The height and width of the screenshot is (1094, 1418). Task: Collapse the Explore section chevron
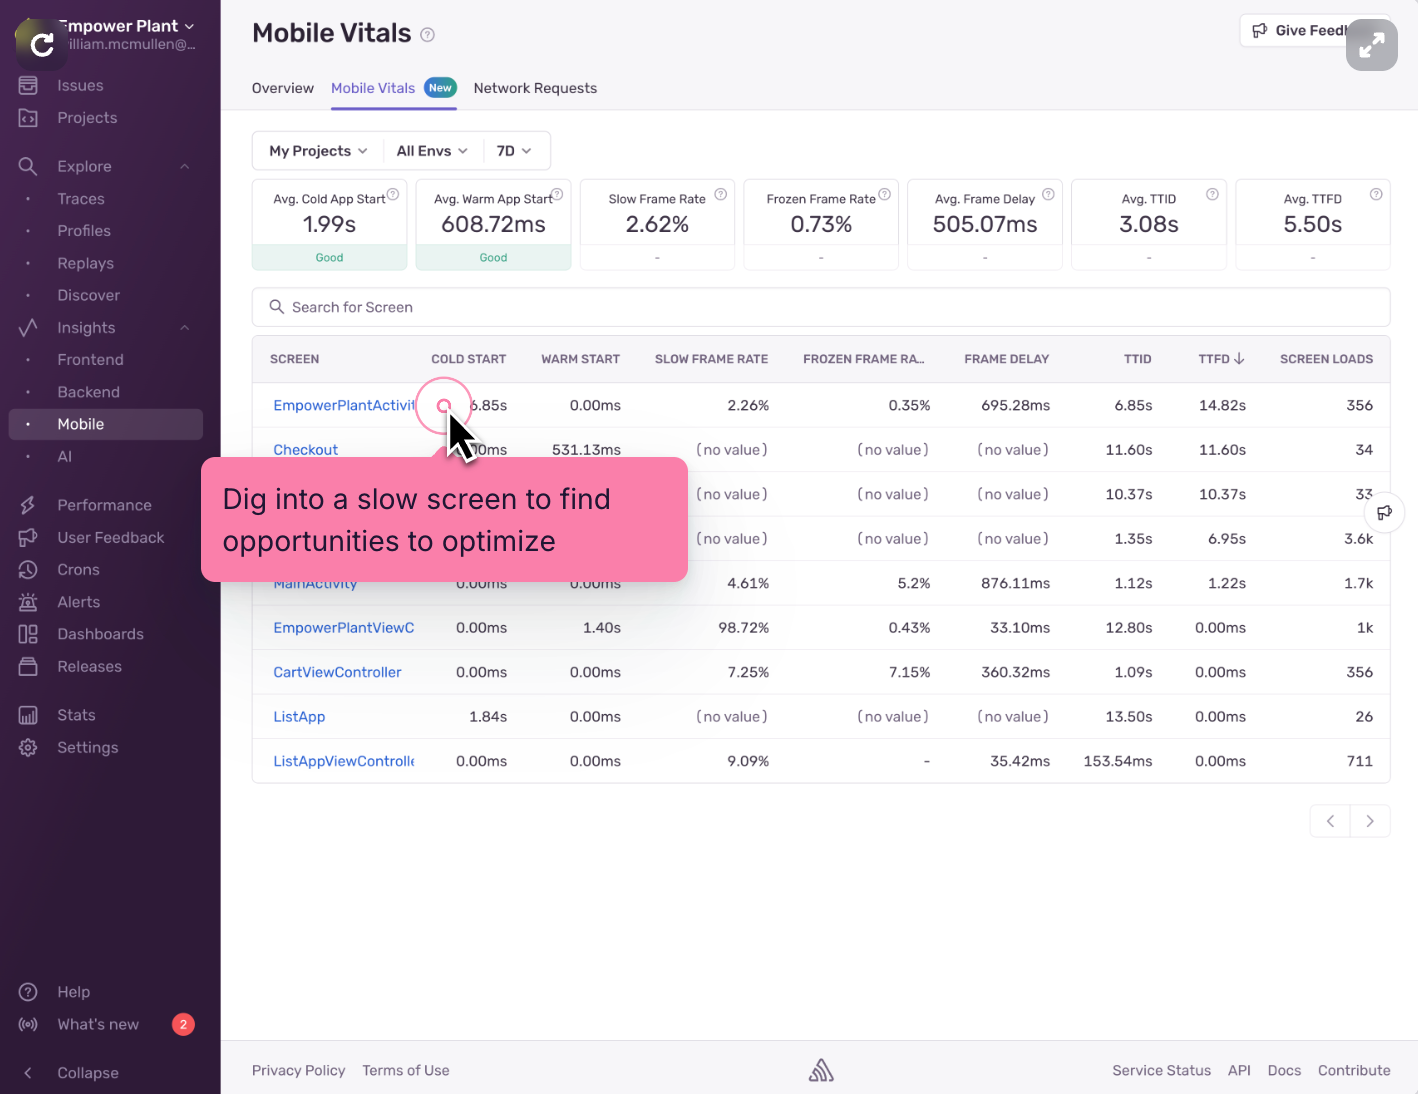coord(185,167)
